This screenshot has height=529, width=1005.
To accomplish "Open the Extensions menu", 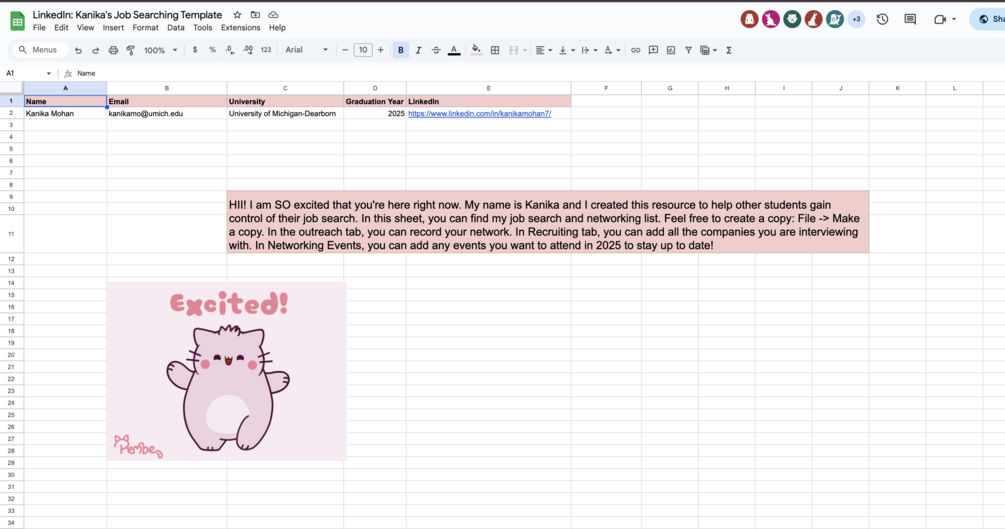I will (x=240, y=28).
